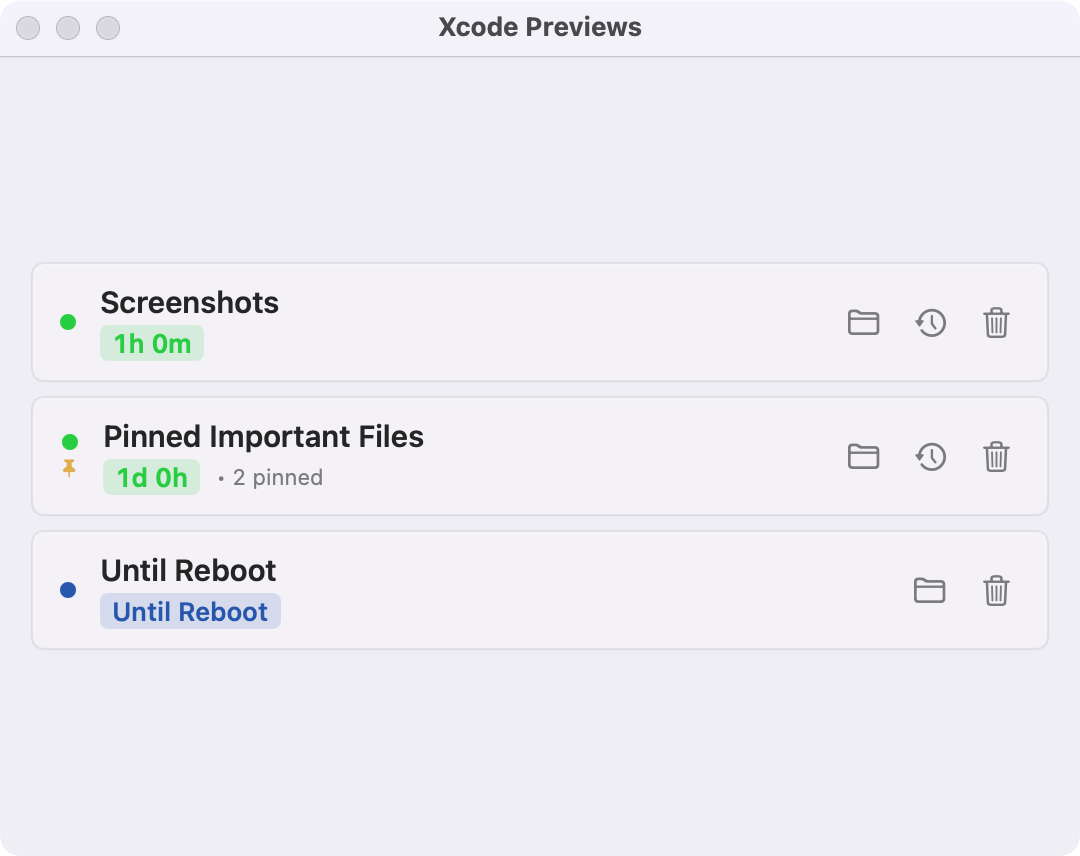Open the Pinned Important Files folder

click(x=863, y=457)
